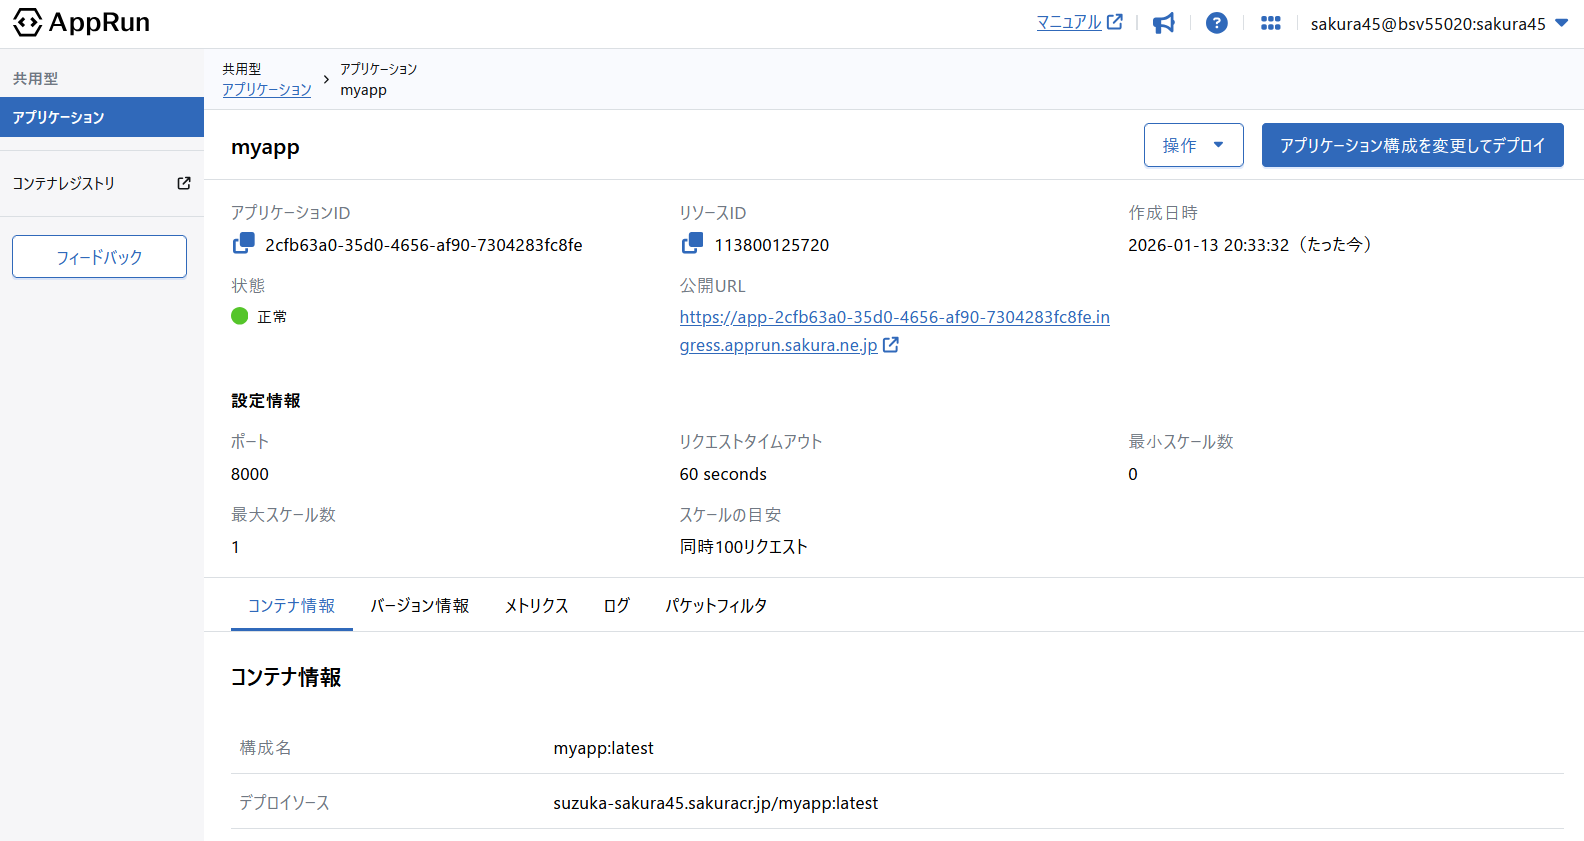
Task: Open the help question mark icon
Action: (x=1217, y=23)
